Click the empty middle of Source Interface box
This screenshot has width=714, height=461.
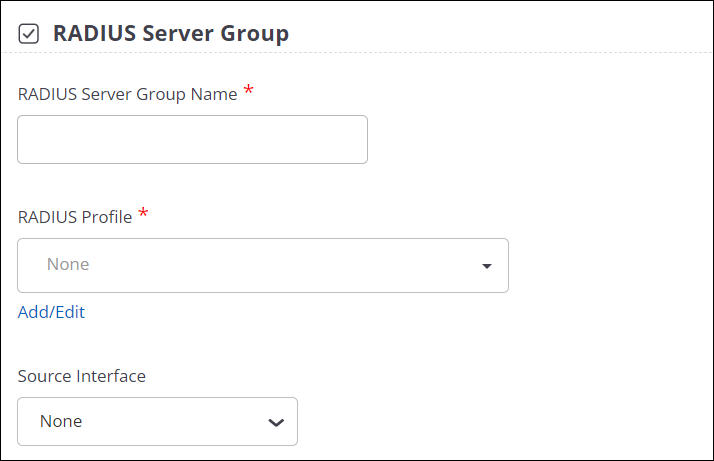pos(175,421)
